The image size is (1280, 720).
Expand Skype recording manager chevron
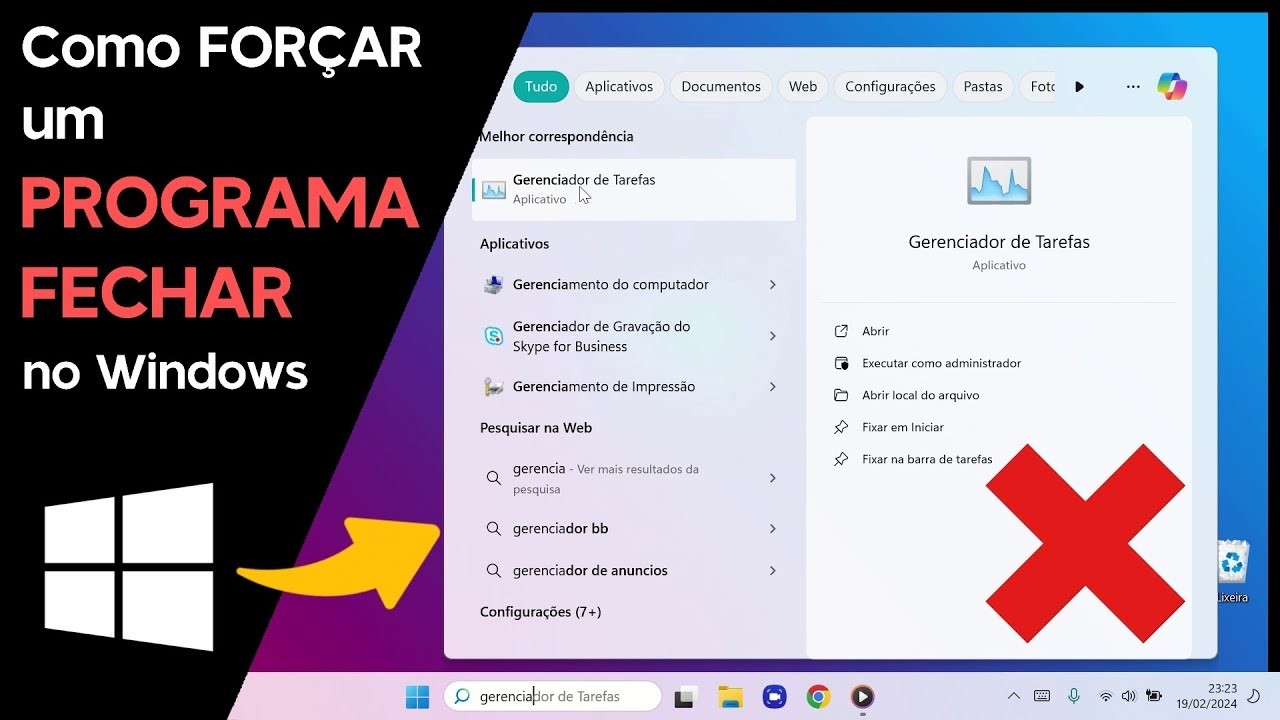tap(773, 336)
